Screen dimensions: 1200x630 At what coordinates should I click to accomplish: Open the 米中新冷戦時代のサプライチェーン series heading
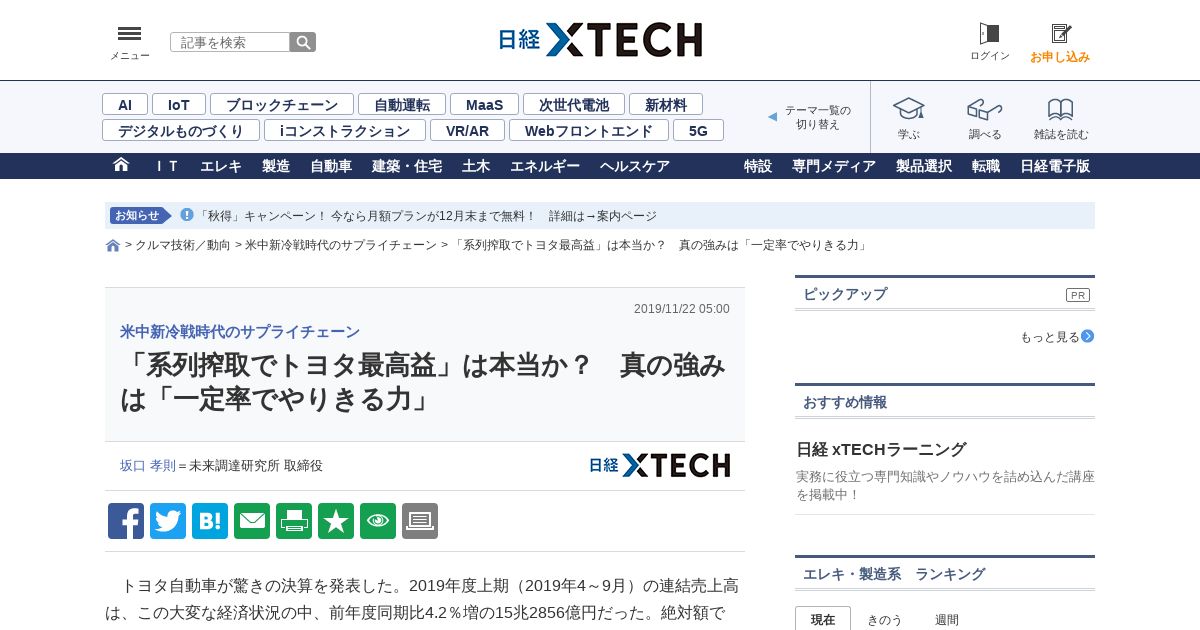(x=240, y=332)
